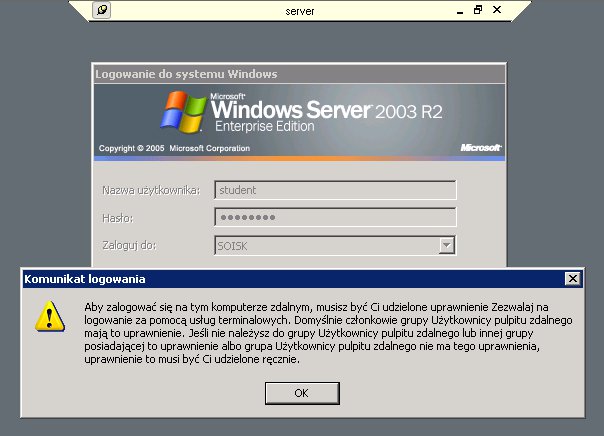Click OK in the logon message
This screenshot has width=604, height=436.
tap(302, 393)
